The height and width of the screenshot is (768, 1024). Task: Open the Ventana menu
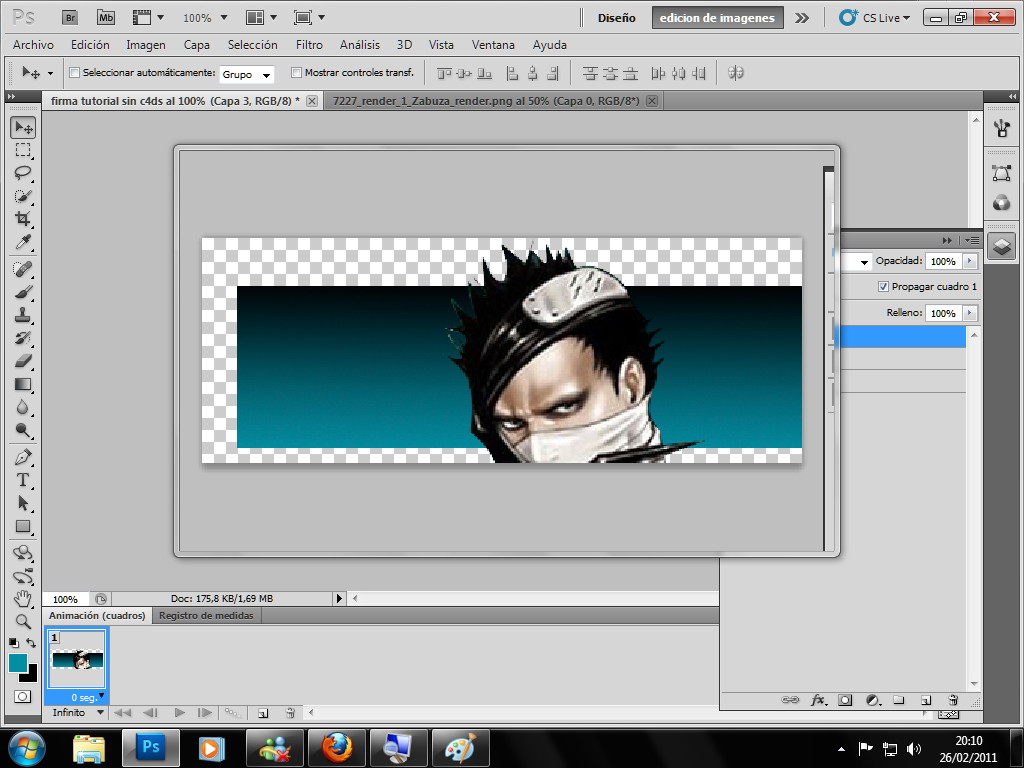click(493, 44)
